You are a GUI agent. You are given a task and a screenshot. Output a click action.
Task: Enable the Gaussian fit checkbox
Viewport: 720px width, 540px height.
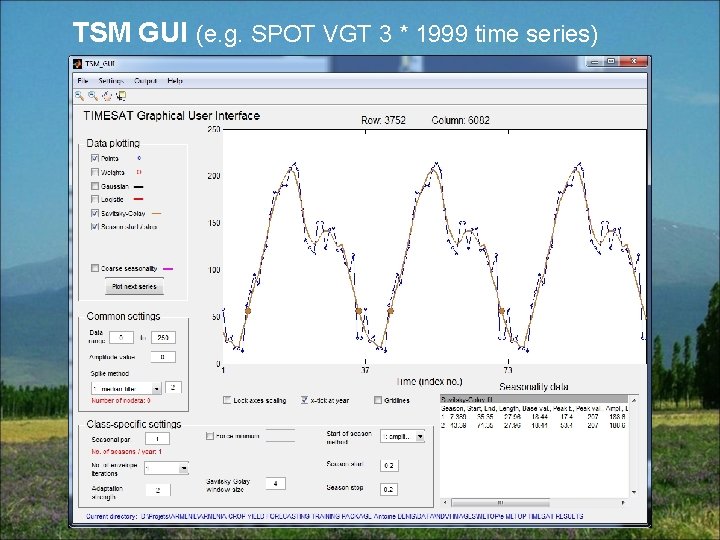pos(95,186)
